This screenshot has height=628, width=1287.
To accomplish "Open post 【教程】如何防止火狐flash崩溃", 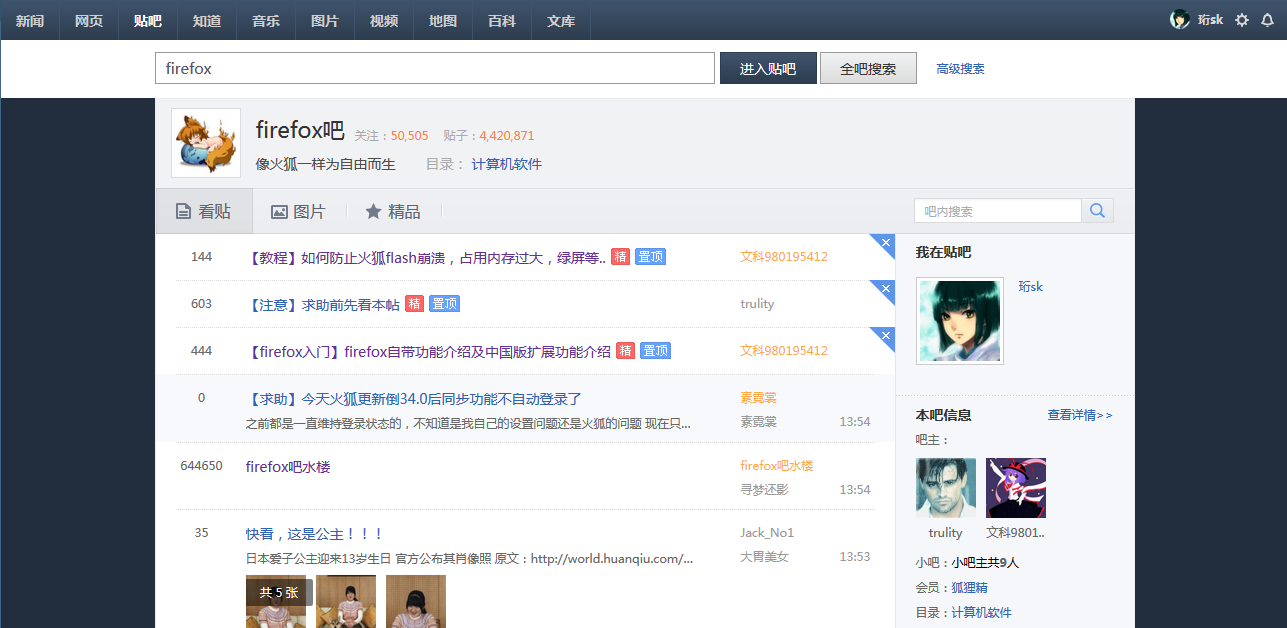I will pos(426,257).
